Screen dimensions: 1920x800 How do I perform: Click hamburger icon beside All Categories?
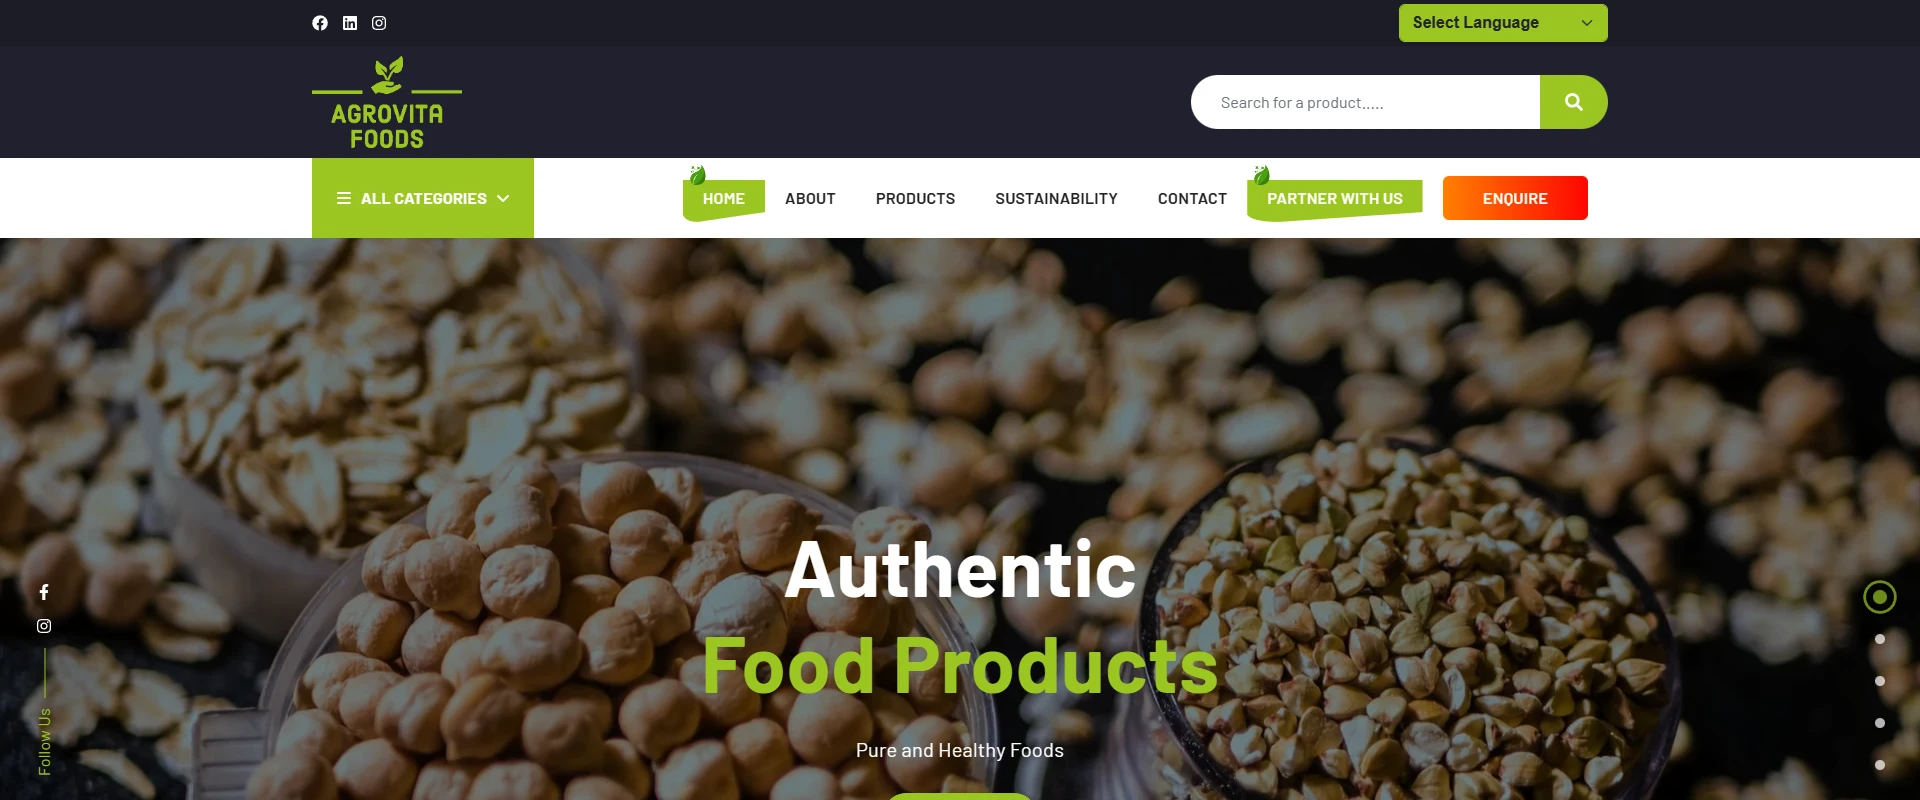344,198
